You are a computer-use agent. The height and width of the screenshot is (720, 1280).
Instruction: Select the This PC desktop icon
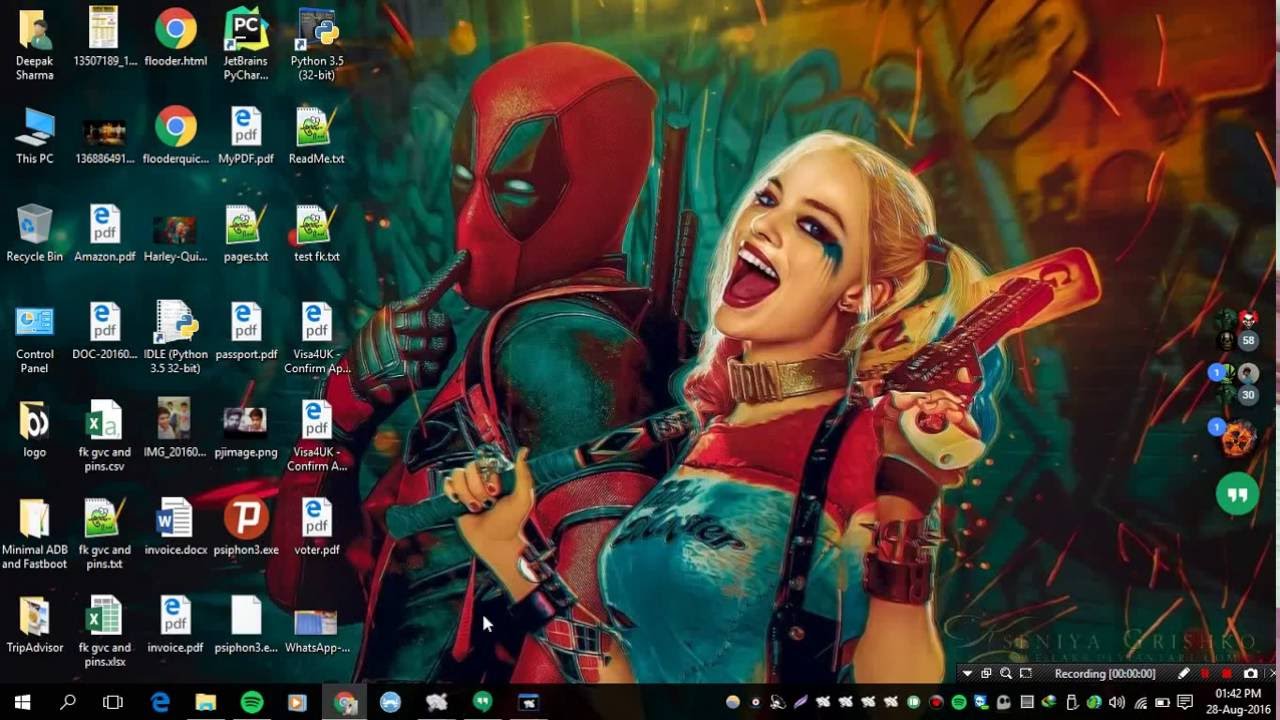[35, 136]
